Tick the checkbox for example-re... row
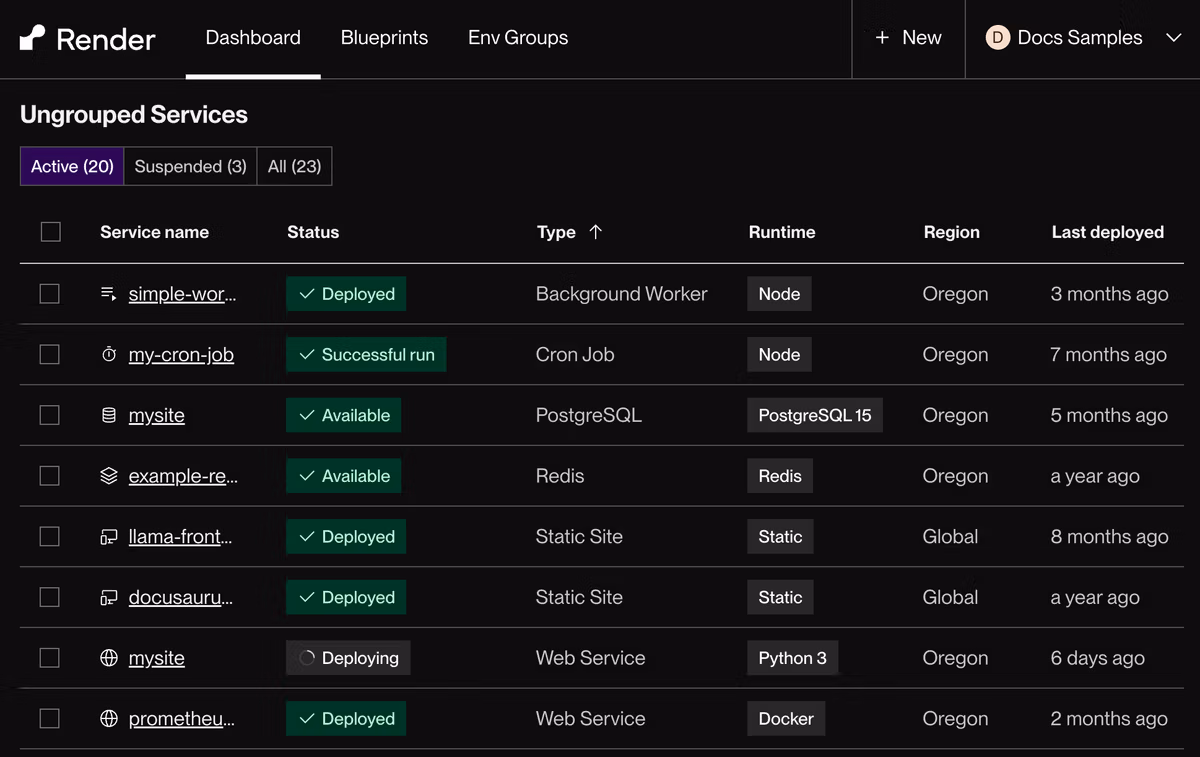Viewport: 1200px width, 757px height. pos(50,476)
